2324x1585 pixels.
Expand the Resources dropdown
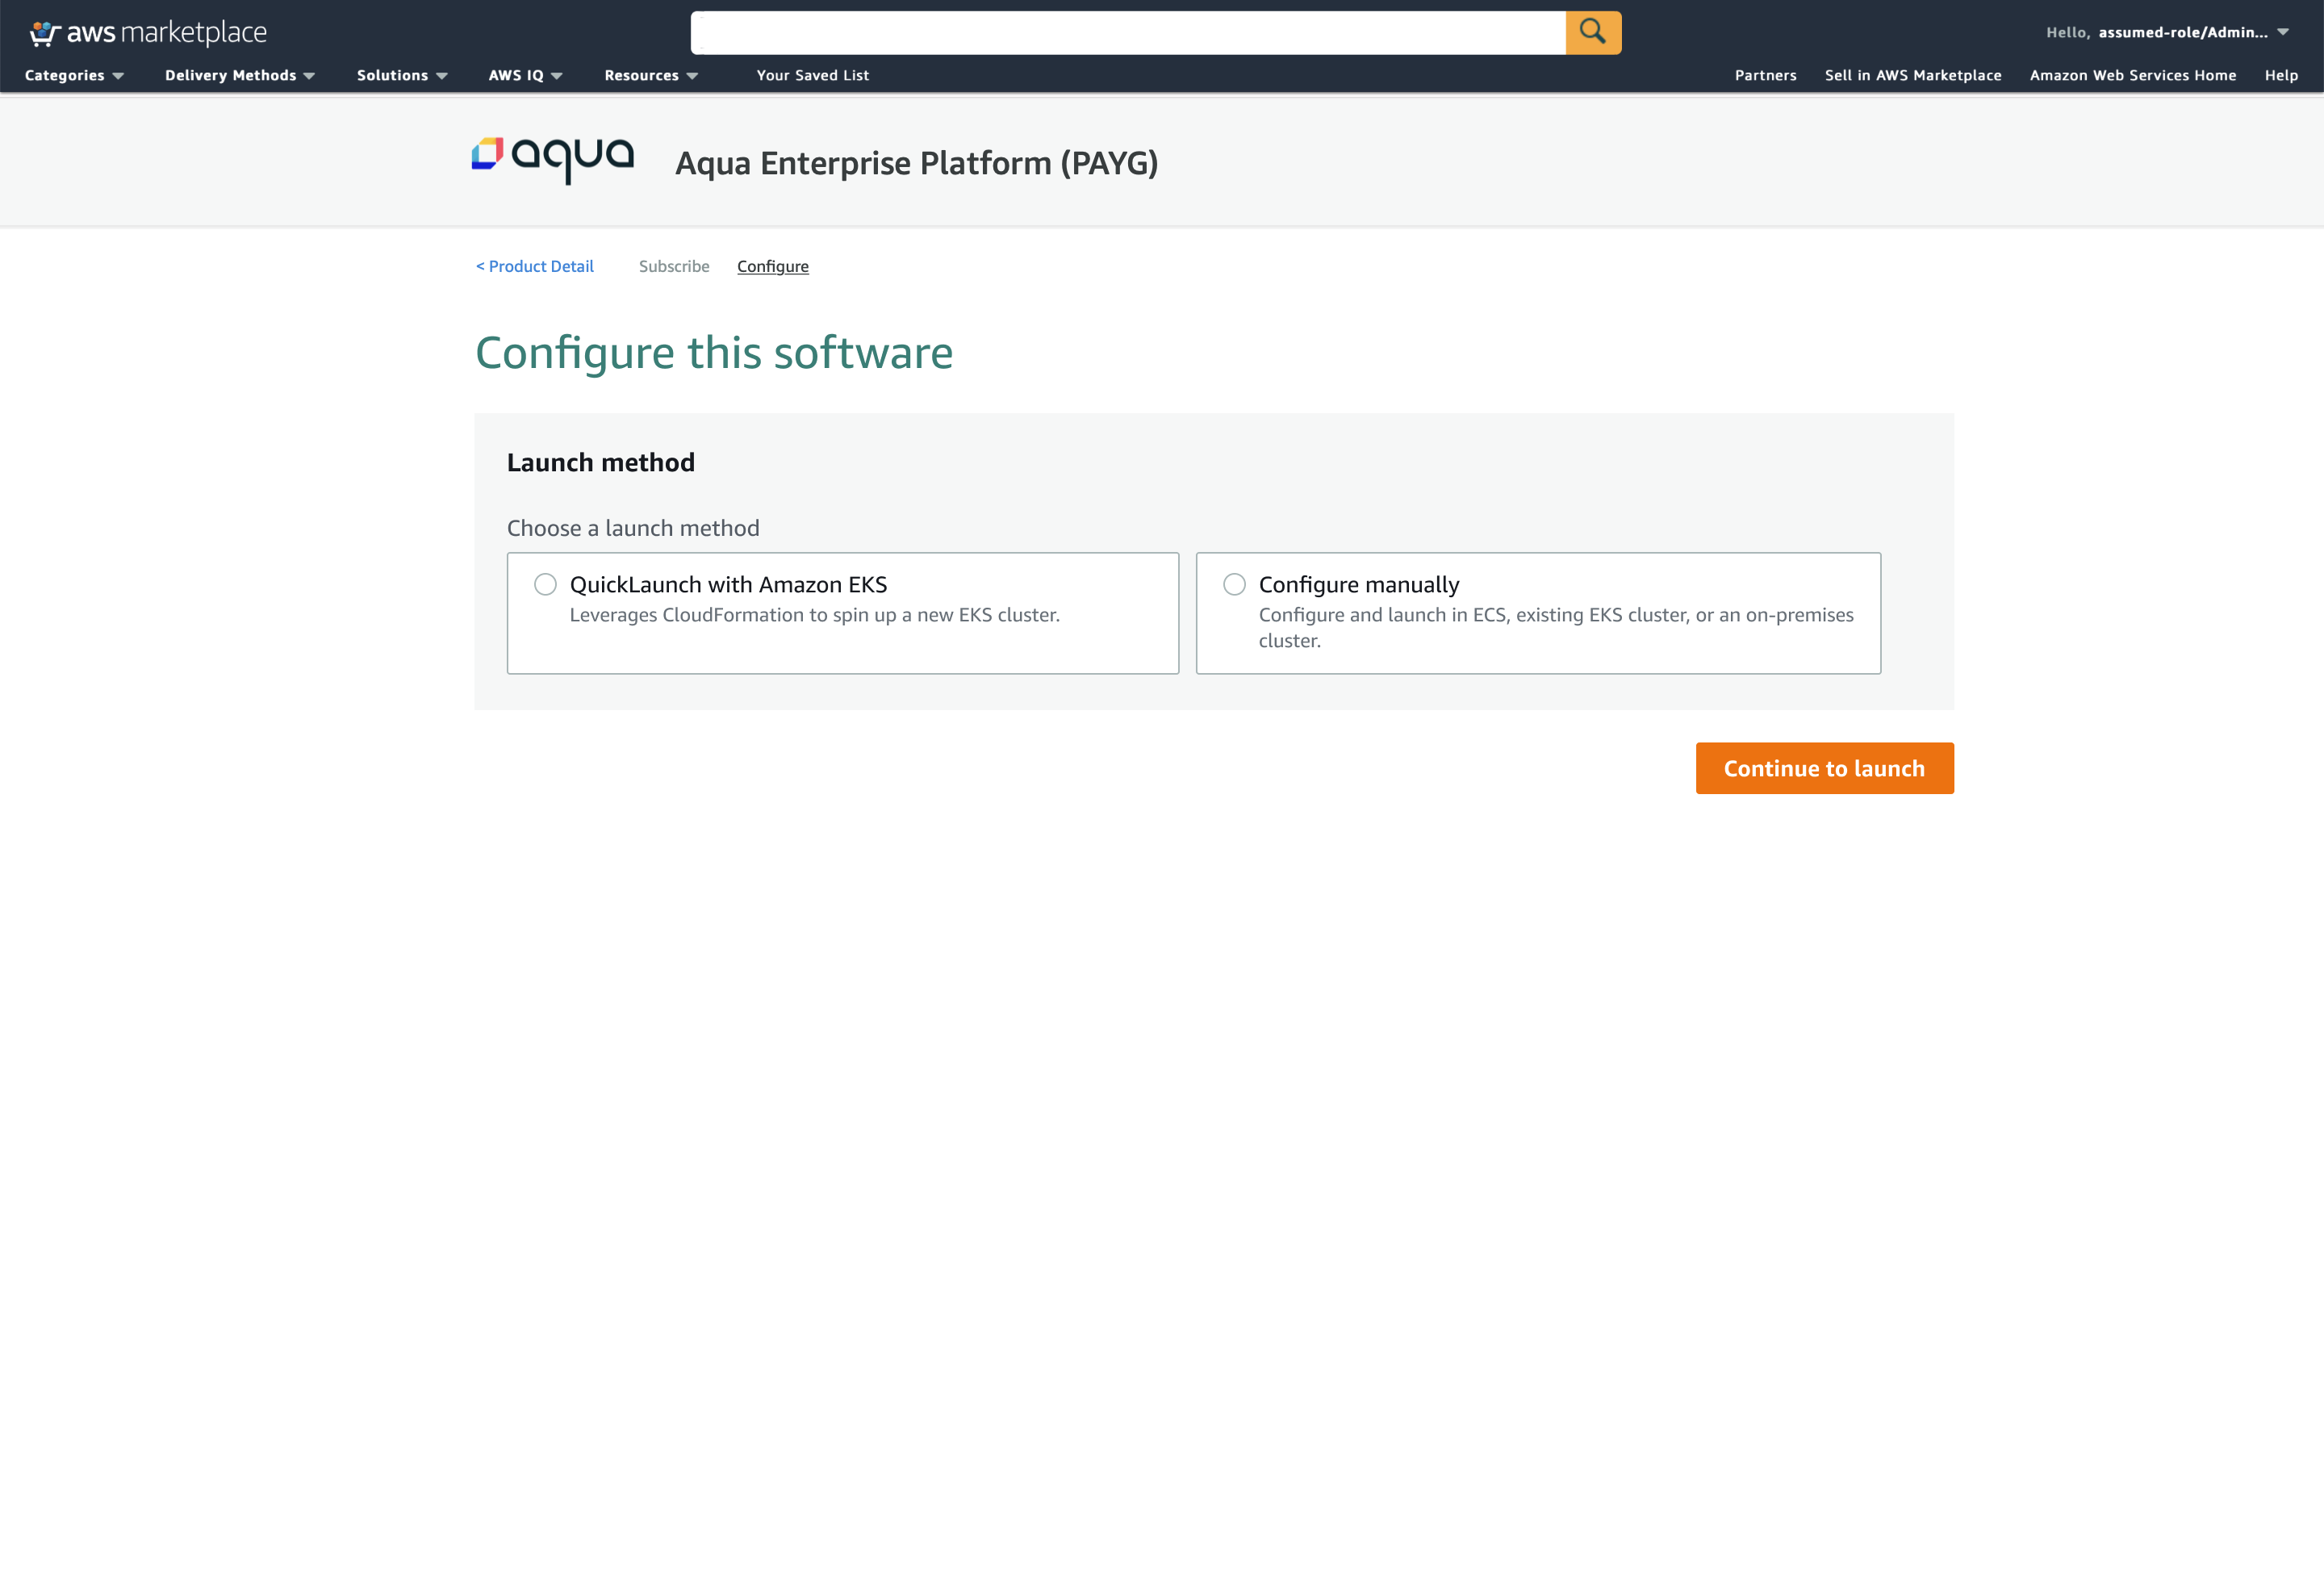click(x=651, y=75)
